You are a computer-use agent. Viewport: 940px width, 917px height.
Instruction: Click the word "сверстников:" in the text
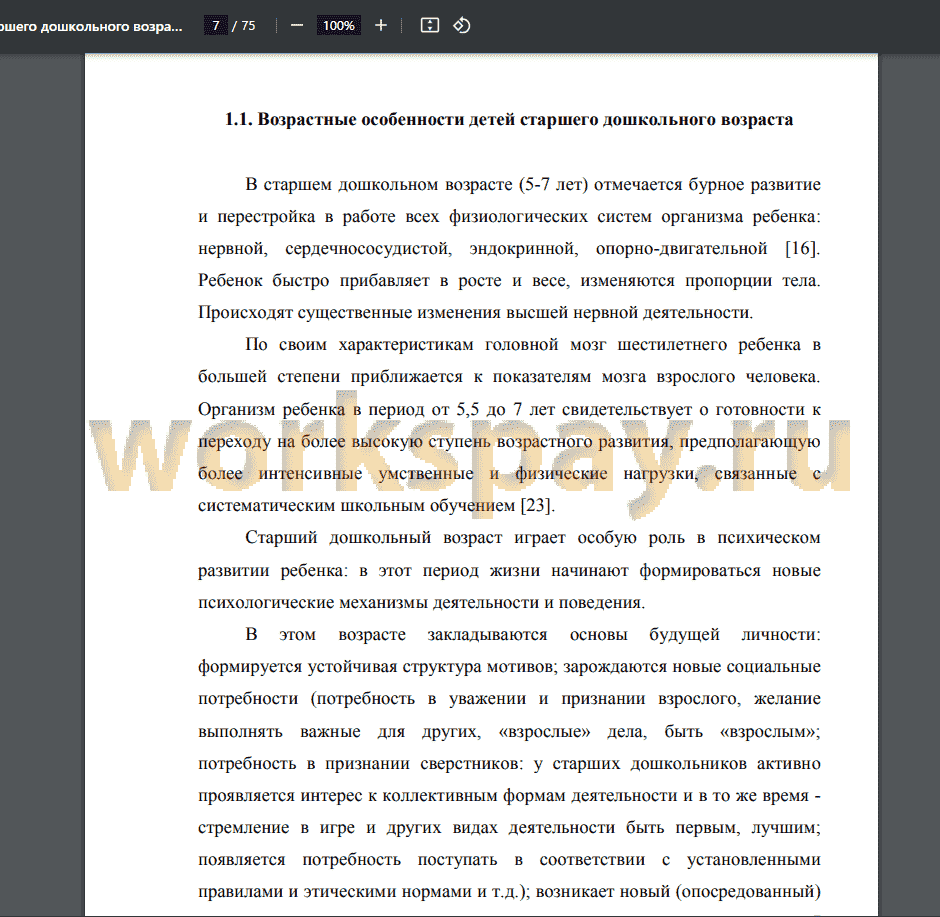click(x=472, y=764)
